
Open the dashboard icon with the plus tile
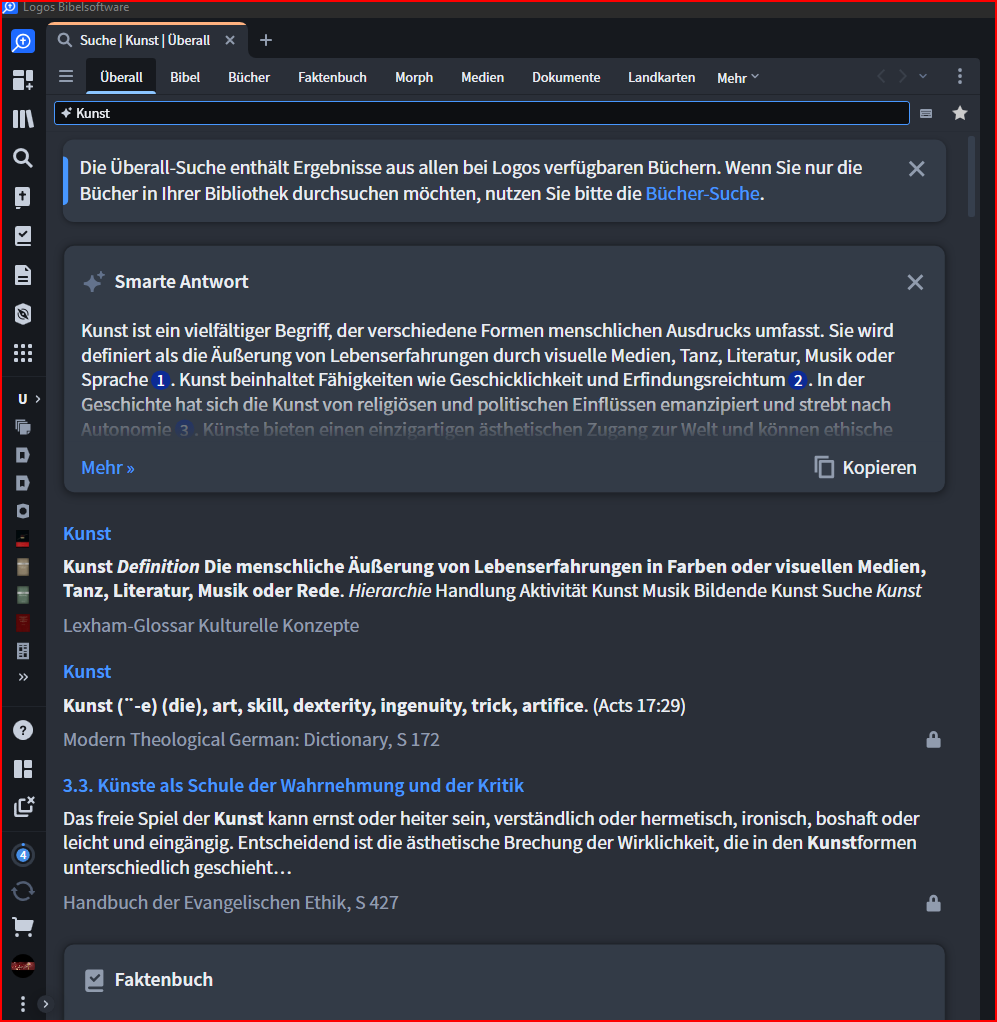23,80
